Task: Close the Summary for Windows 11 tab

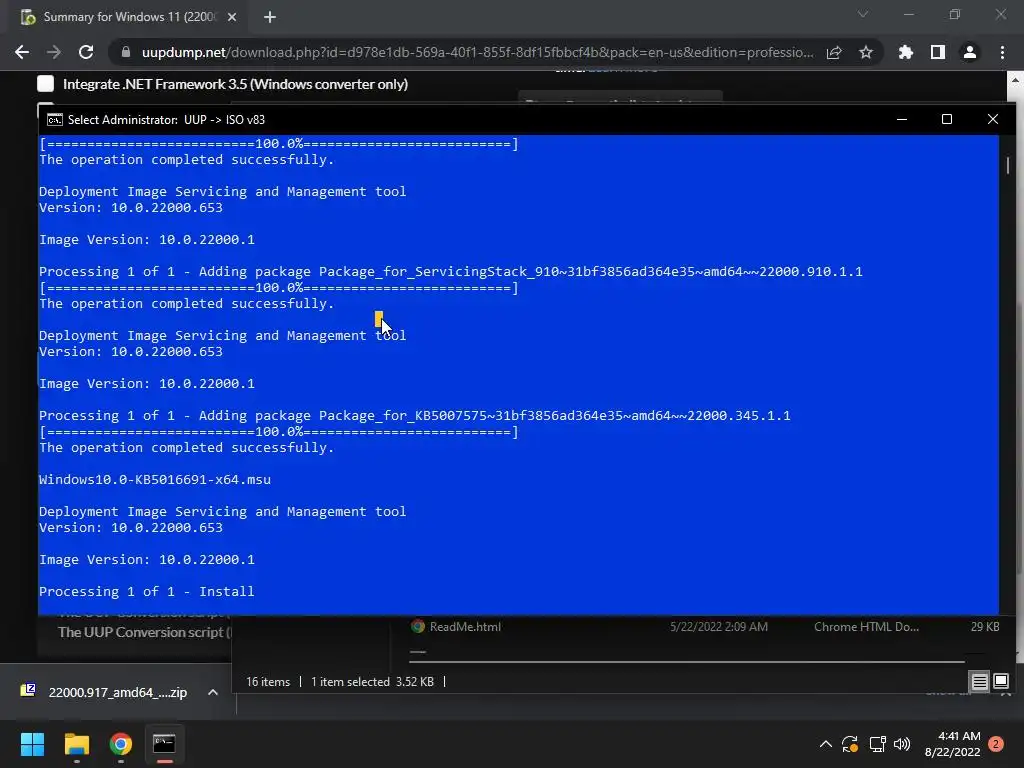Action: click(x=232, y=17)
